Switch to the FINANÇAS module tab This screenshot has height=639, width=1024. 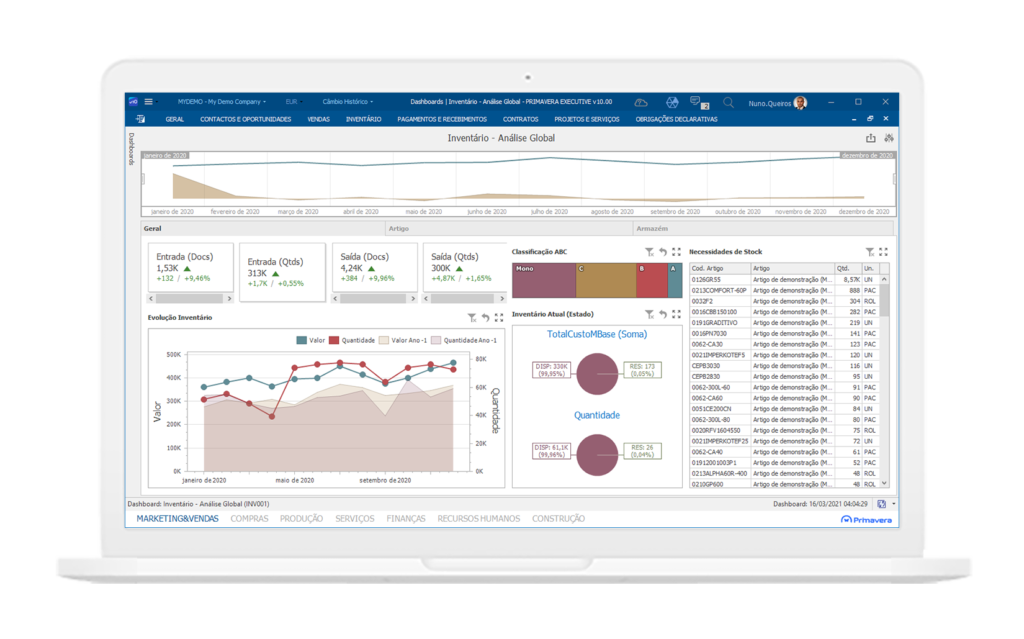(406, 519)
